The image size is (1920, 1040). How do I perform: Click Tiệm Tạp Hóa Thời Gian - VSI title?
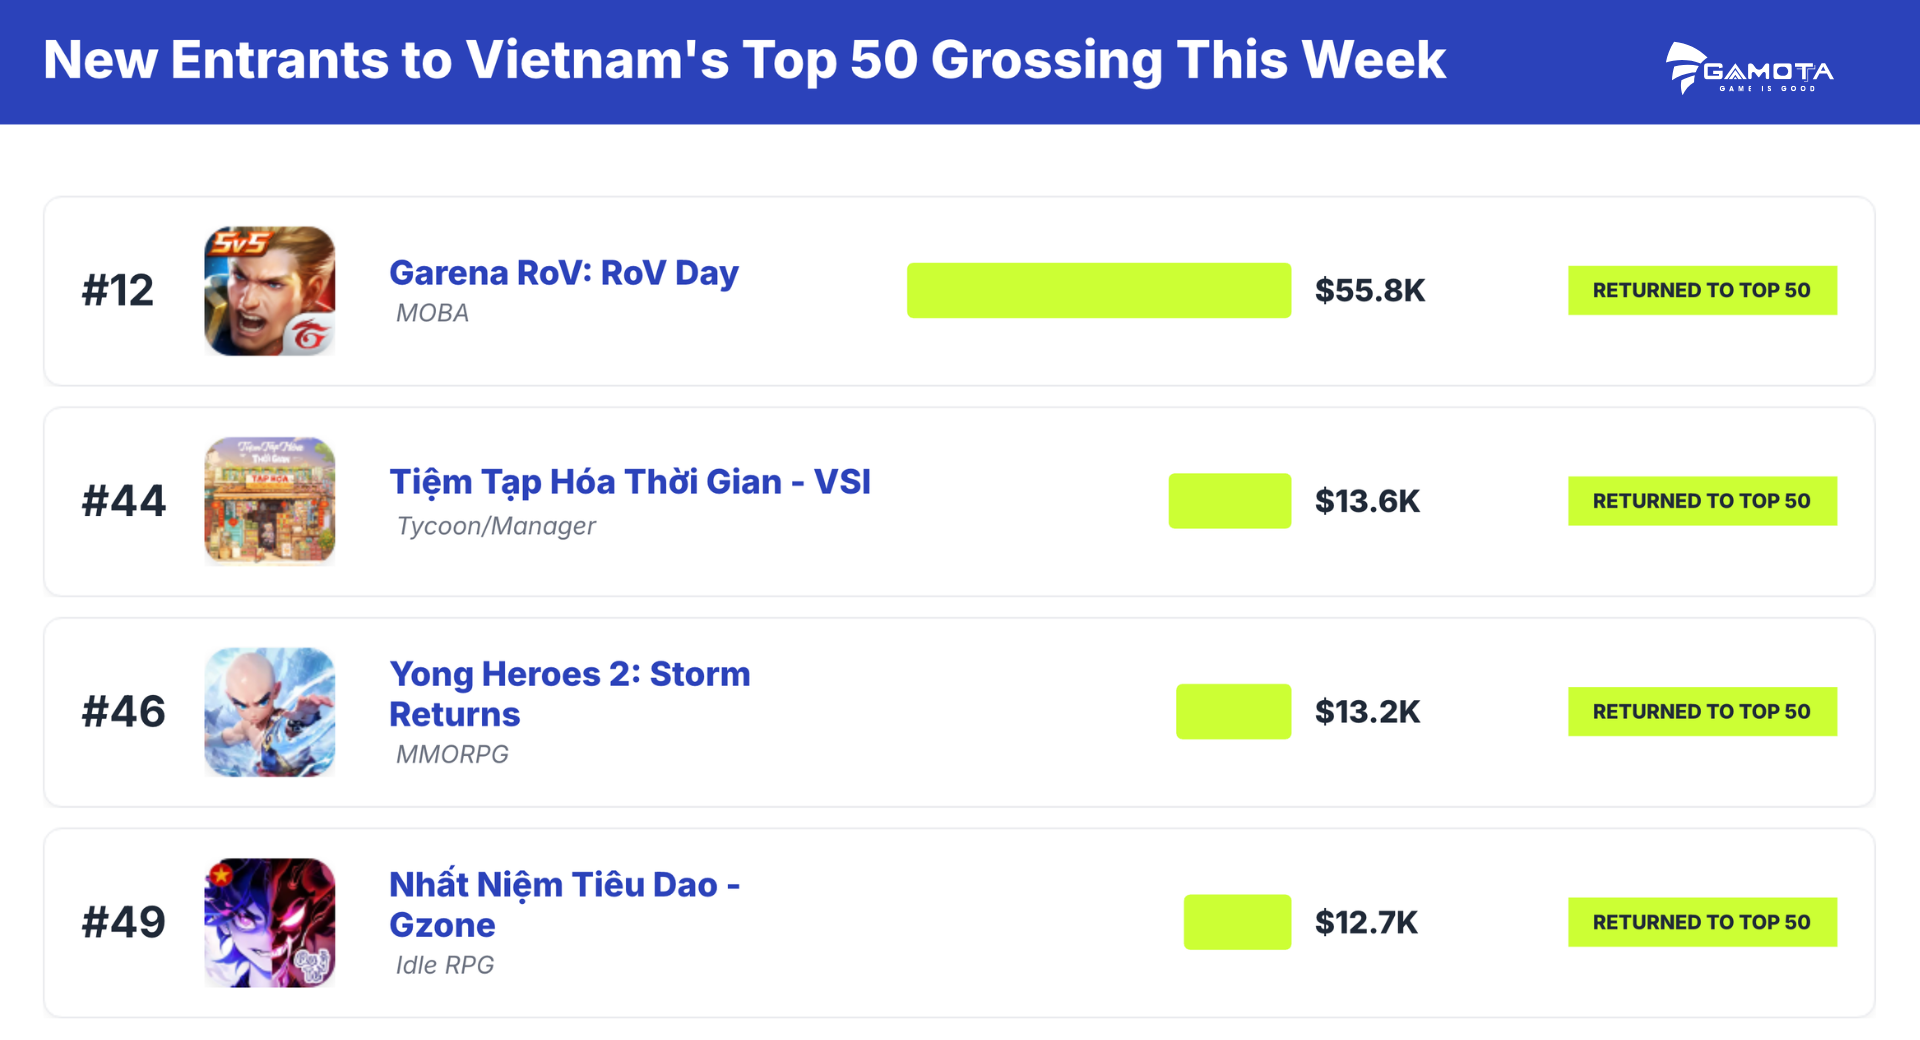click(x=630, y=482)
